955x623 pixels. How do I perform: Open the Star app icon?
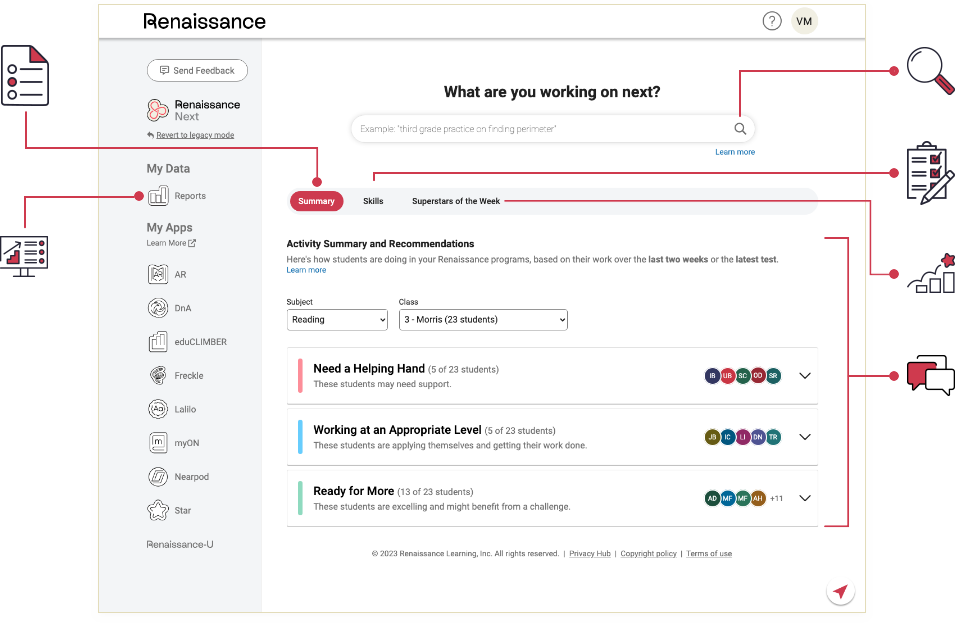coord(158,510)
